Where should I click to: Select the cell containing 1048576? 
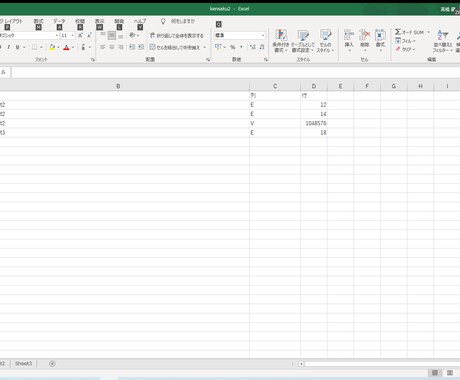(x=314, y=123)
